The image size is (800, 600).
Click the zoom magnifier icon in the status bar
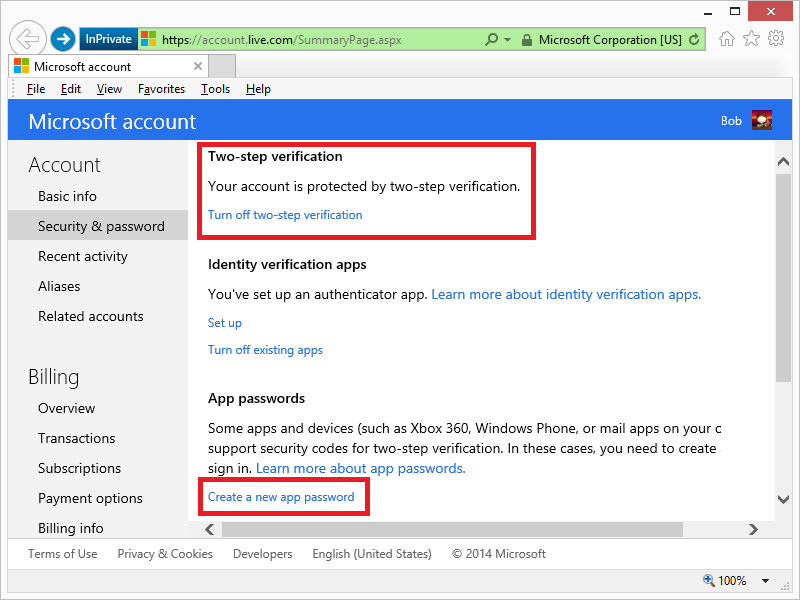coord(709,580)
